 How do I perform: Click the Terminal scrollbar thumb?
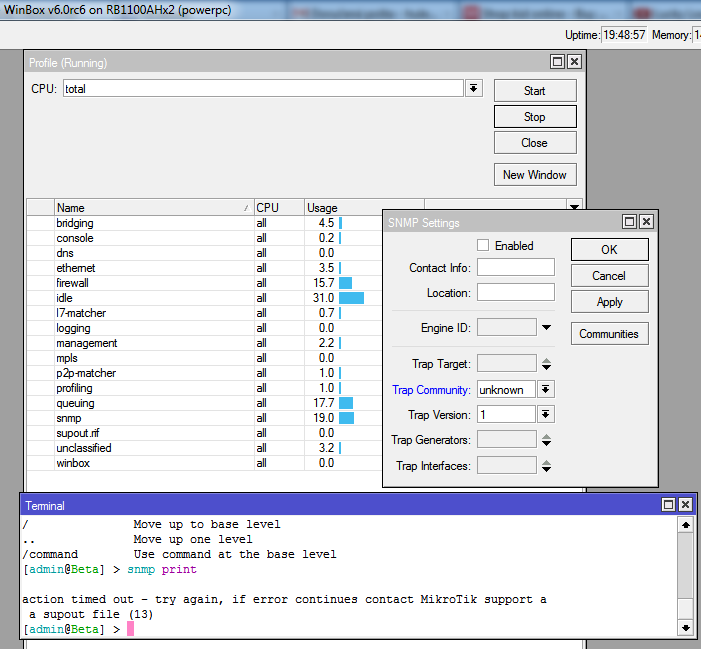coord(685,607)
